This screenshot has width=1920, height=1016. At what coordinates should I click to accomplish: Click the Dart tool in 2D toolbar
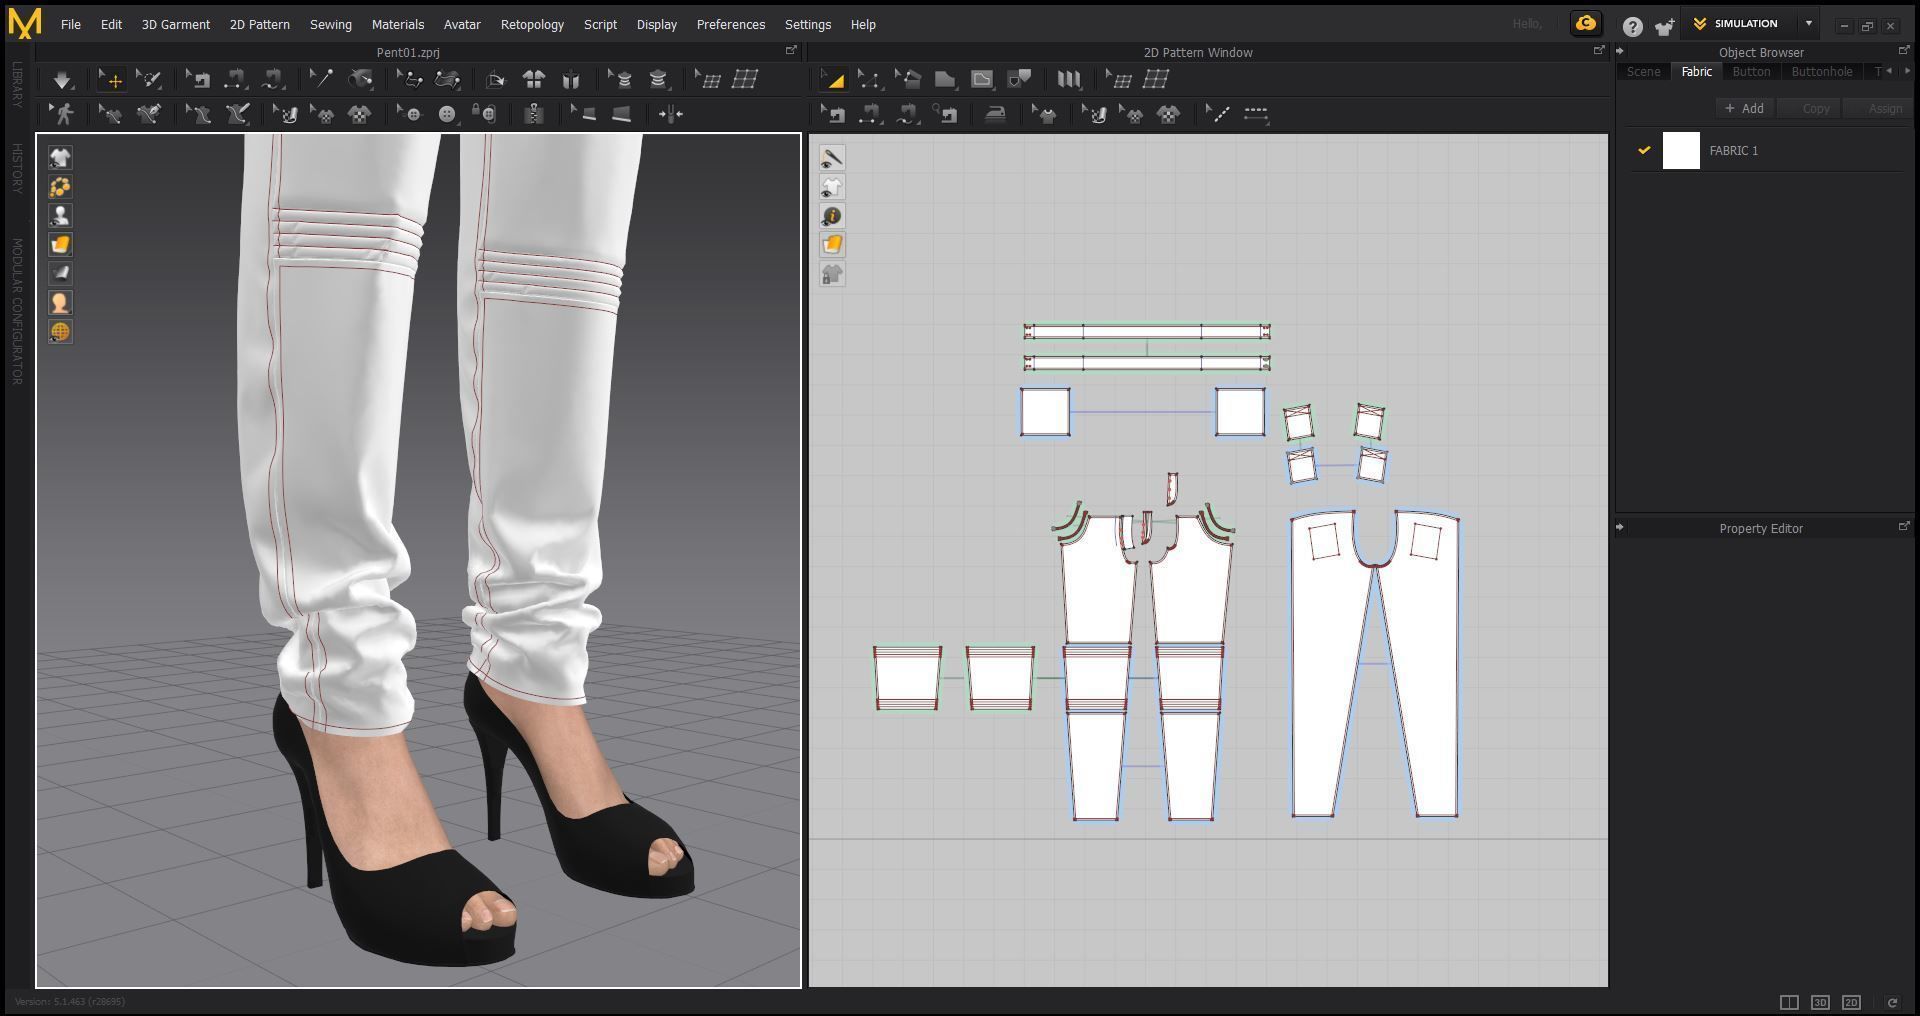(1019, 80)
